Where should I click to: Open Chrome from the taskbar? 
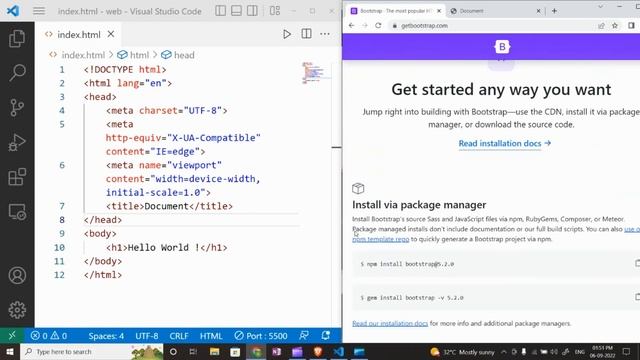[256, 351]
